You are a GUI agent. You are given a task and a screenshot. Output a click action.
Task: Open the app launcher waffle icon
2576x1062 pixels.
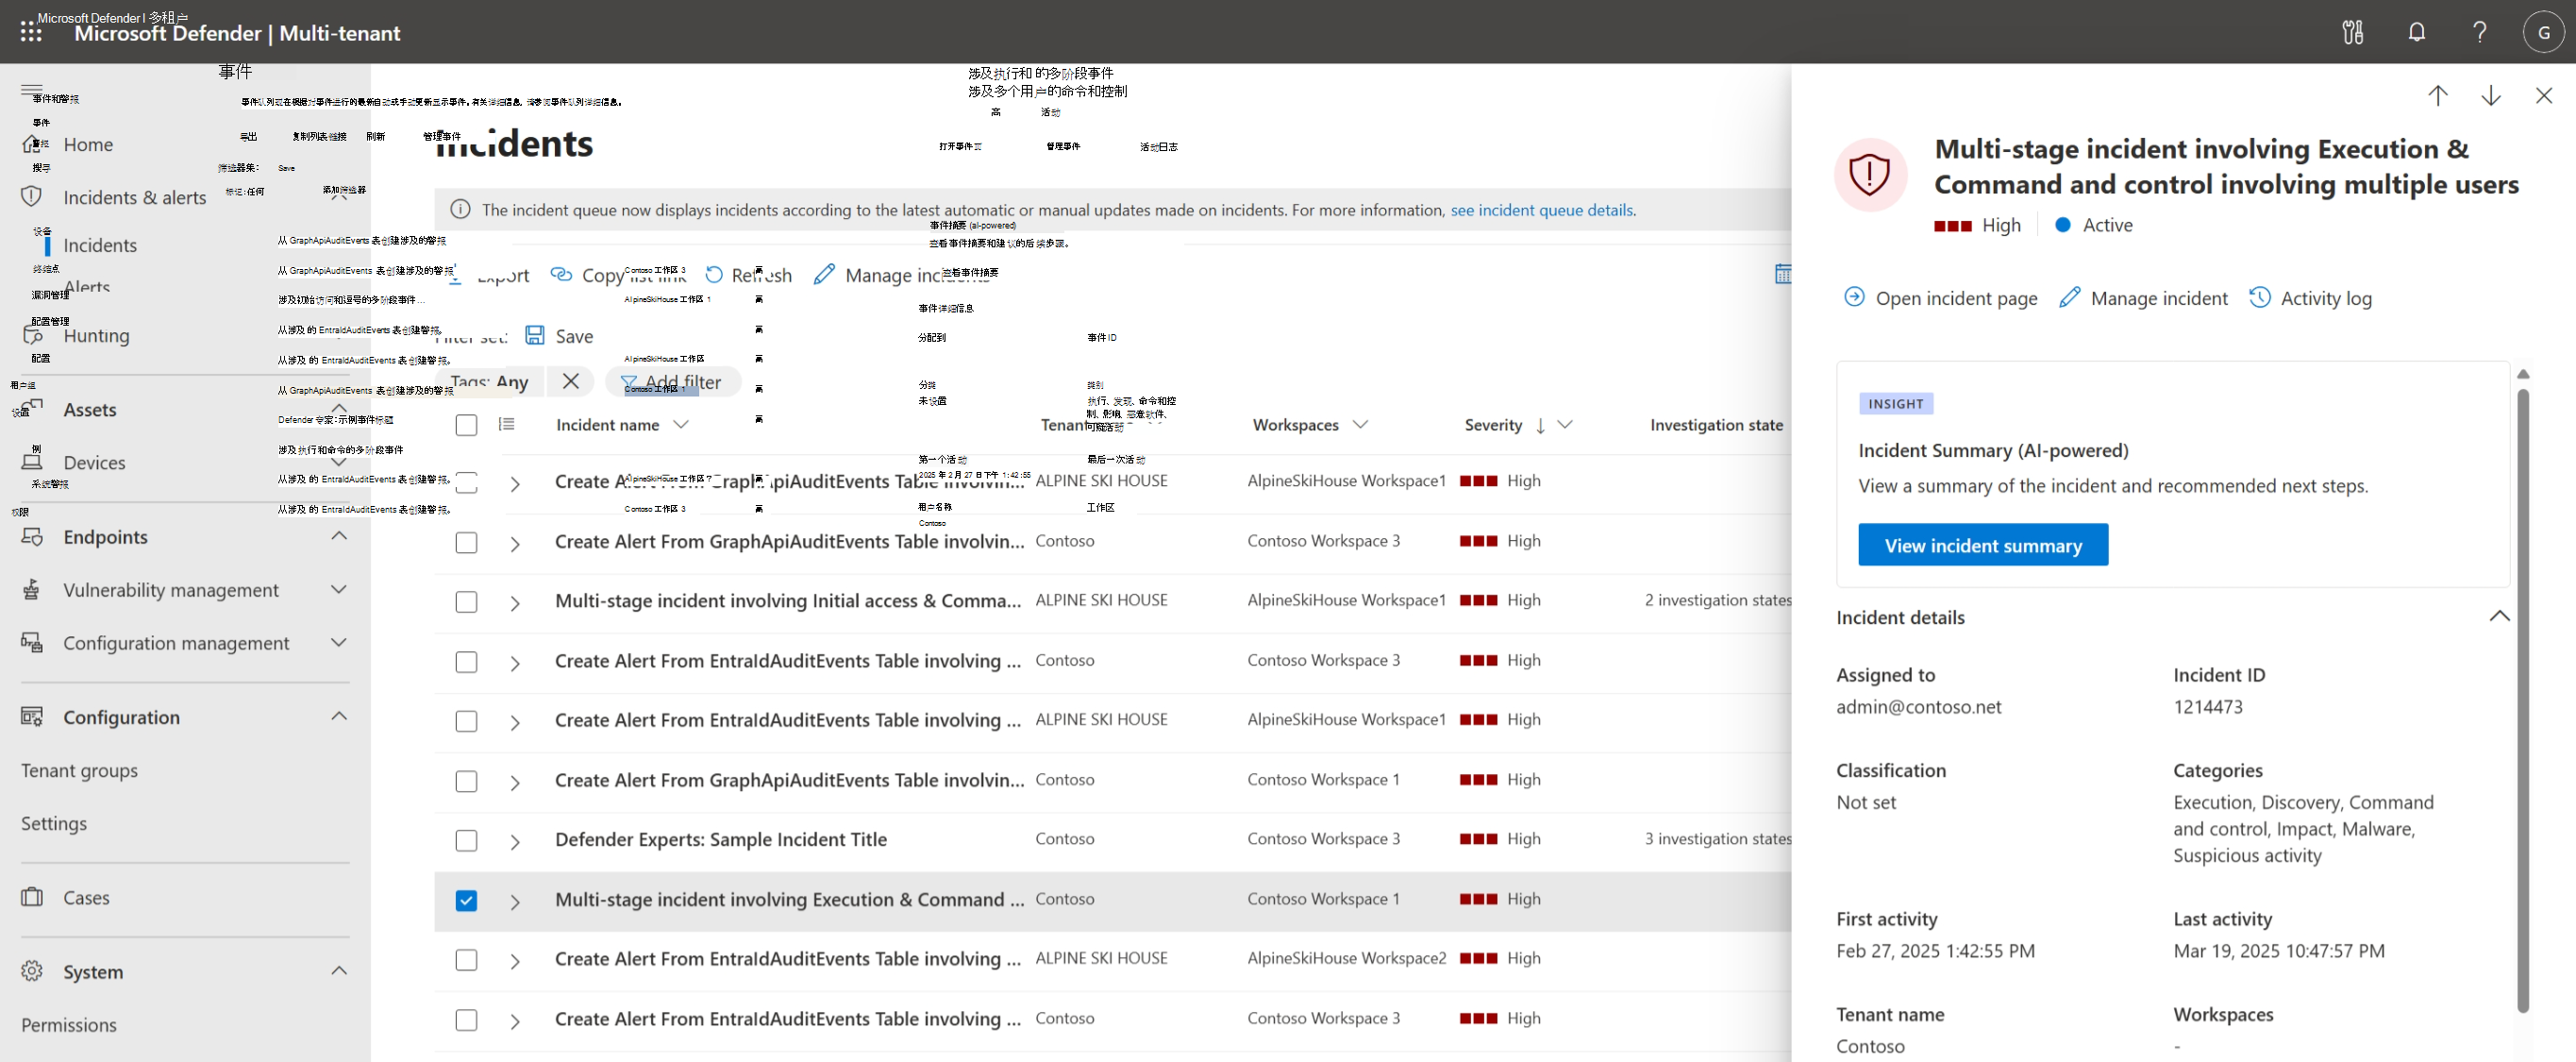coord(30,33)
